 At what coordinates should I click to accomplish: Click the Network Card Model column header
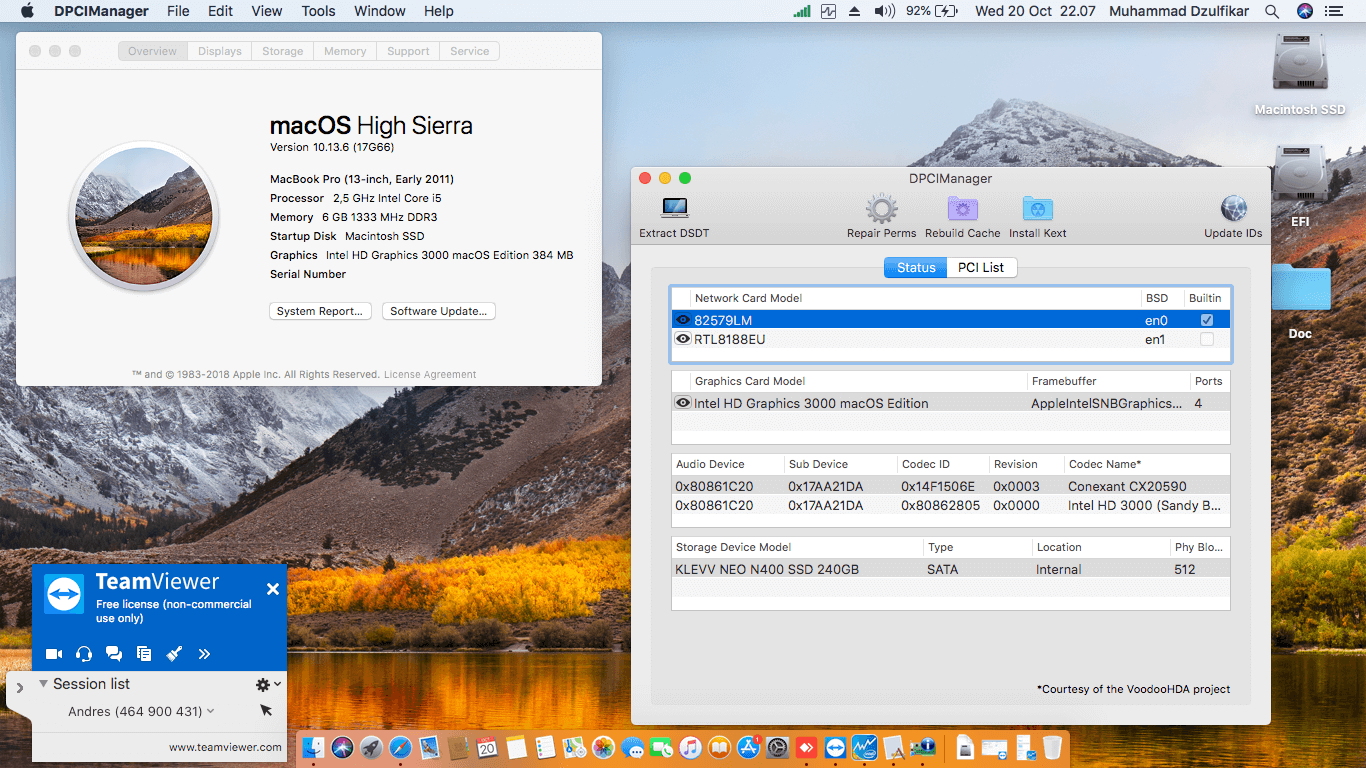[x=917, y=298]
